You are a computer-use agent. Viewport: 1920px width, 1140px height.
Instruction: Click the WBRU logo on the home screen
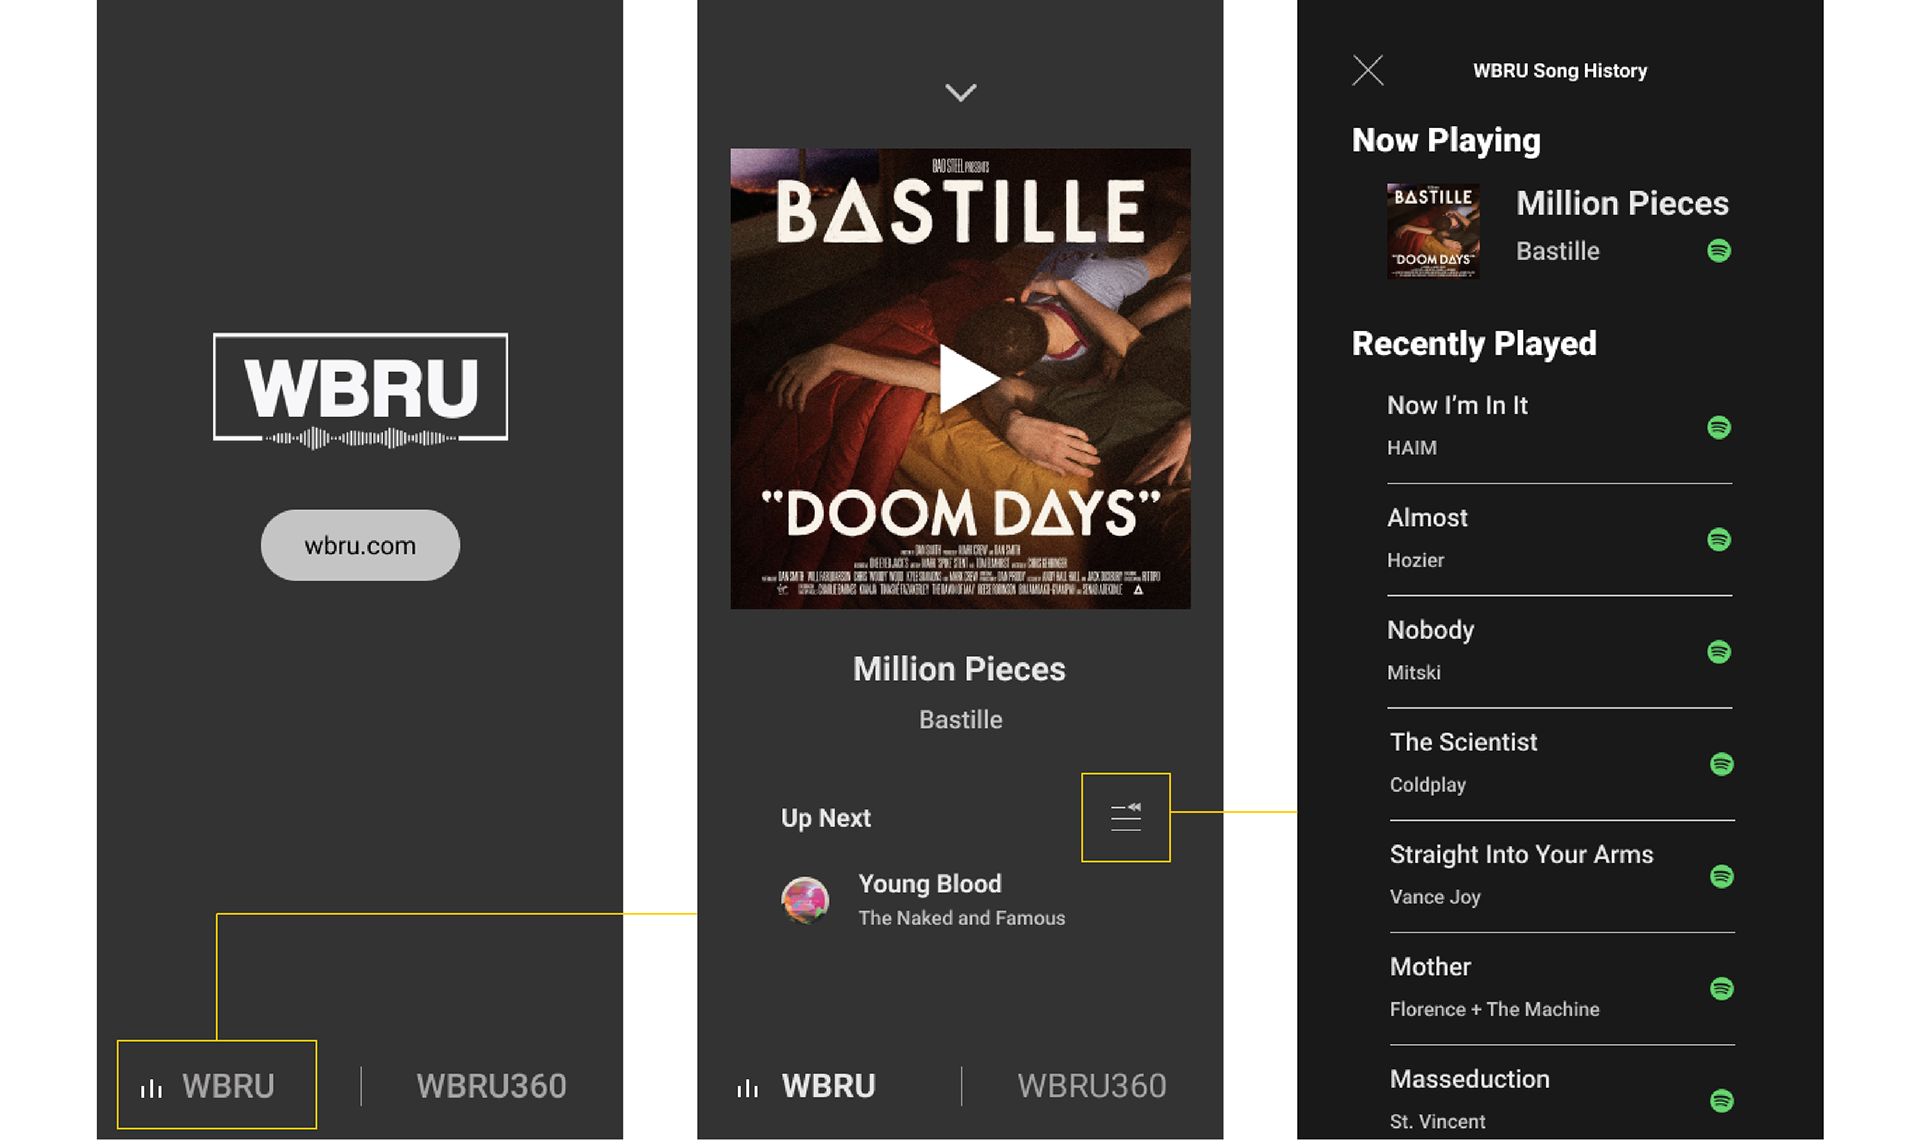click(x=360, y=390)
